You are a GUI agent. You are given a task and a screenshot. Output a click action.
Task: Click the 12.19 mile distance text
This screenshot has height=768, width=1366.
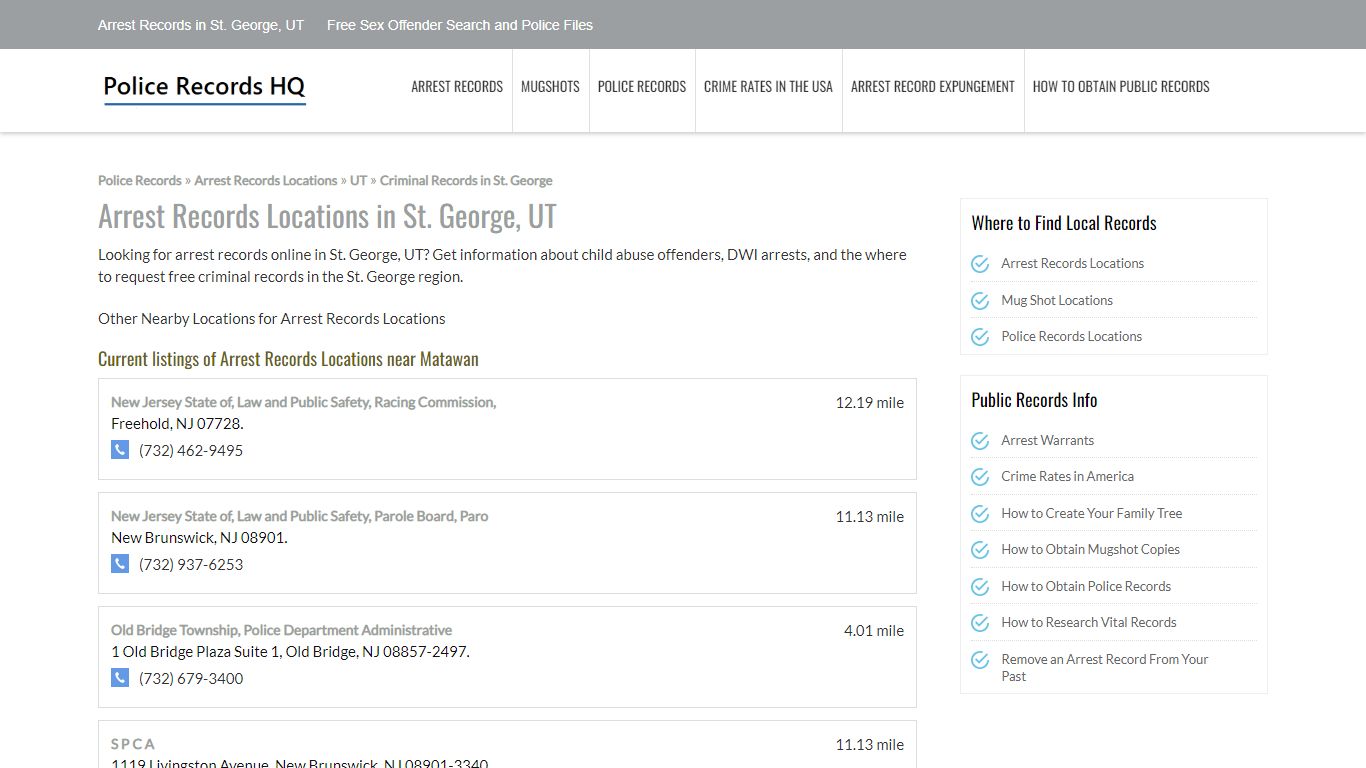869,403
